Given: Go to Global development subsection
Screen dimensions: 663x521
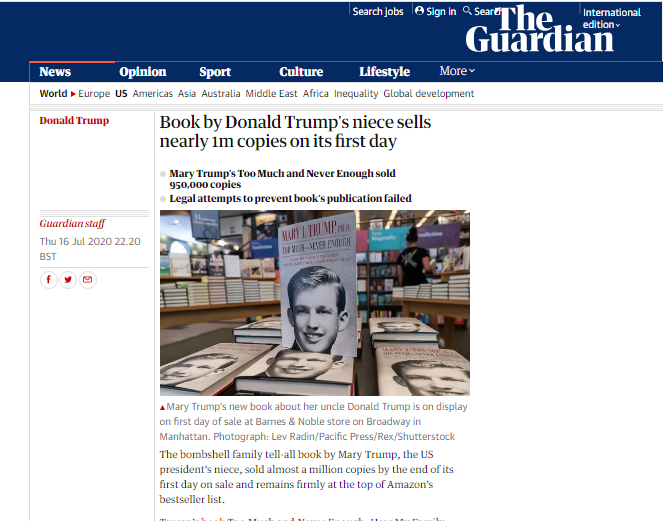Looking at the screenshot, I should coord(429,93).
